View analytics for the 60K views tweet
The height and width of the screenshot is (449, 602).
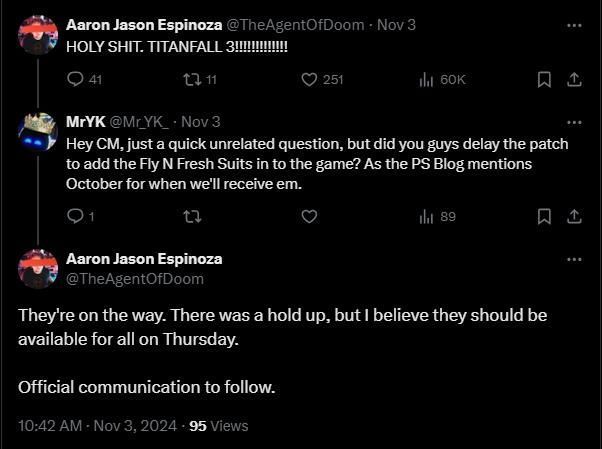[x=426, y=80]
